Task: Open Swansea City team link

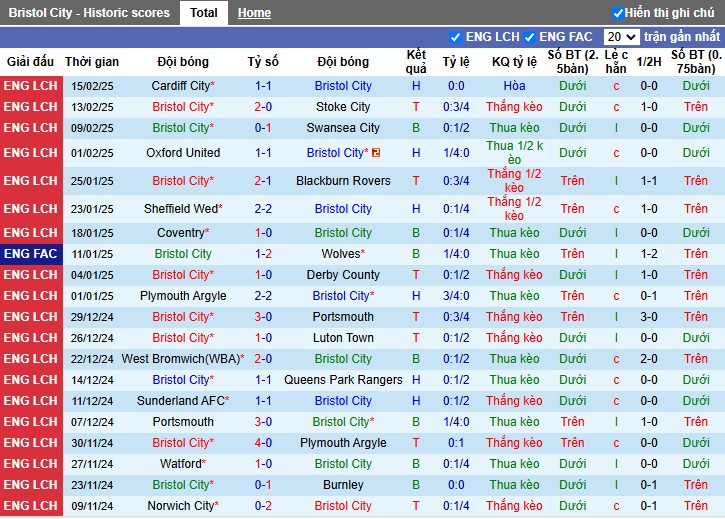Action: click(343, 128)
